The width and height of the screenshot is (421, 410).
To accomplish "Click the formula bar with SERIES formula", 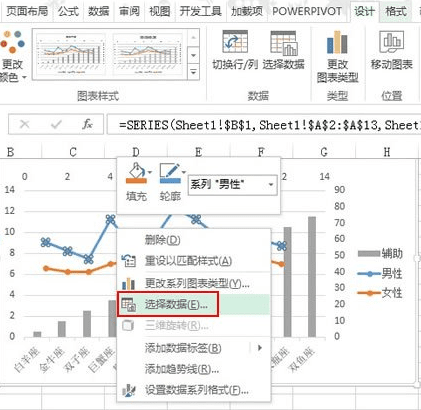I will point(264,125).
